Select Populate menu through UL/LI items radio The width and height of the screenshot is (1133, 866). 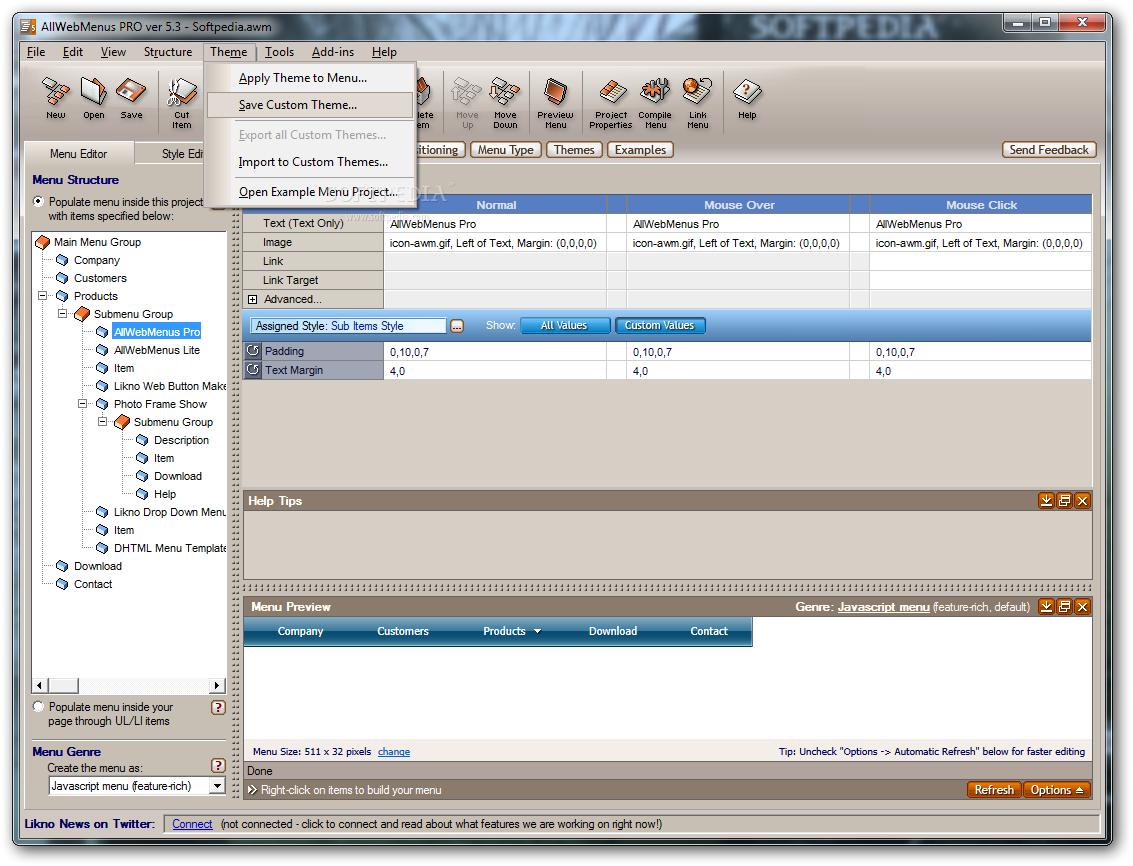coord(38,707)
